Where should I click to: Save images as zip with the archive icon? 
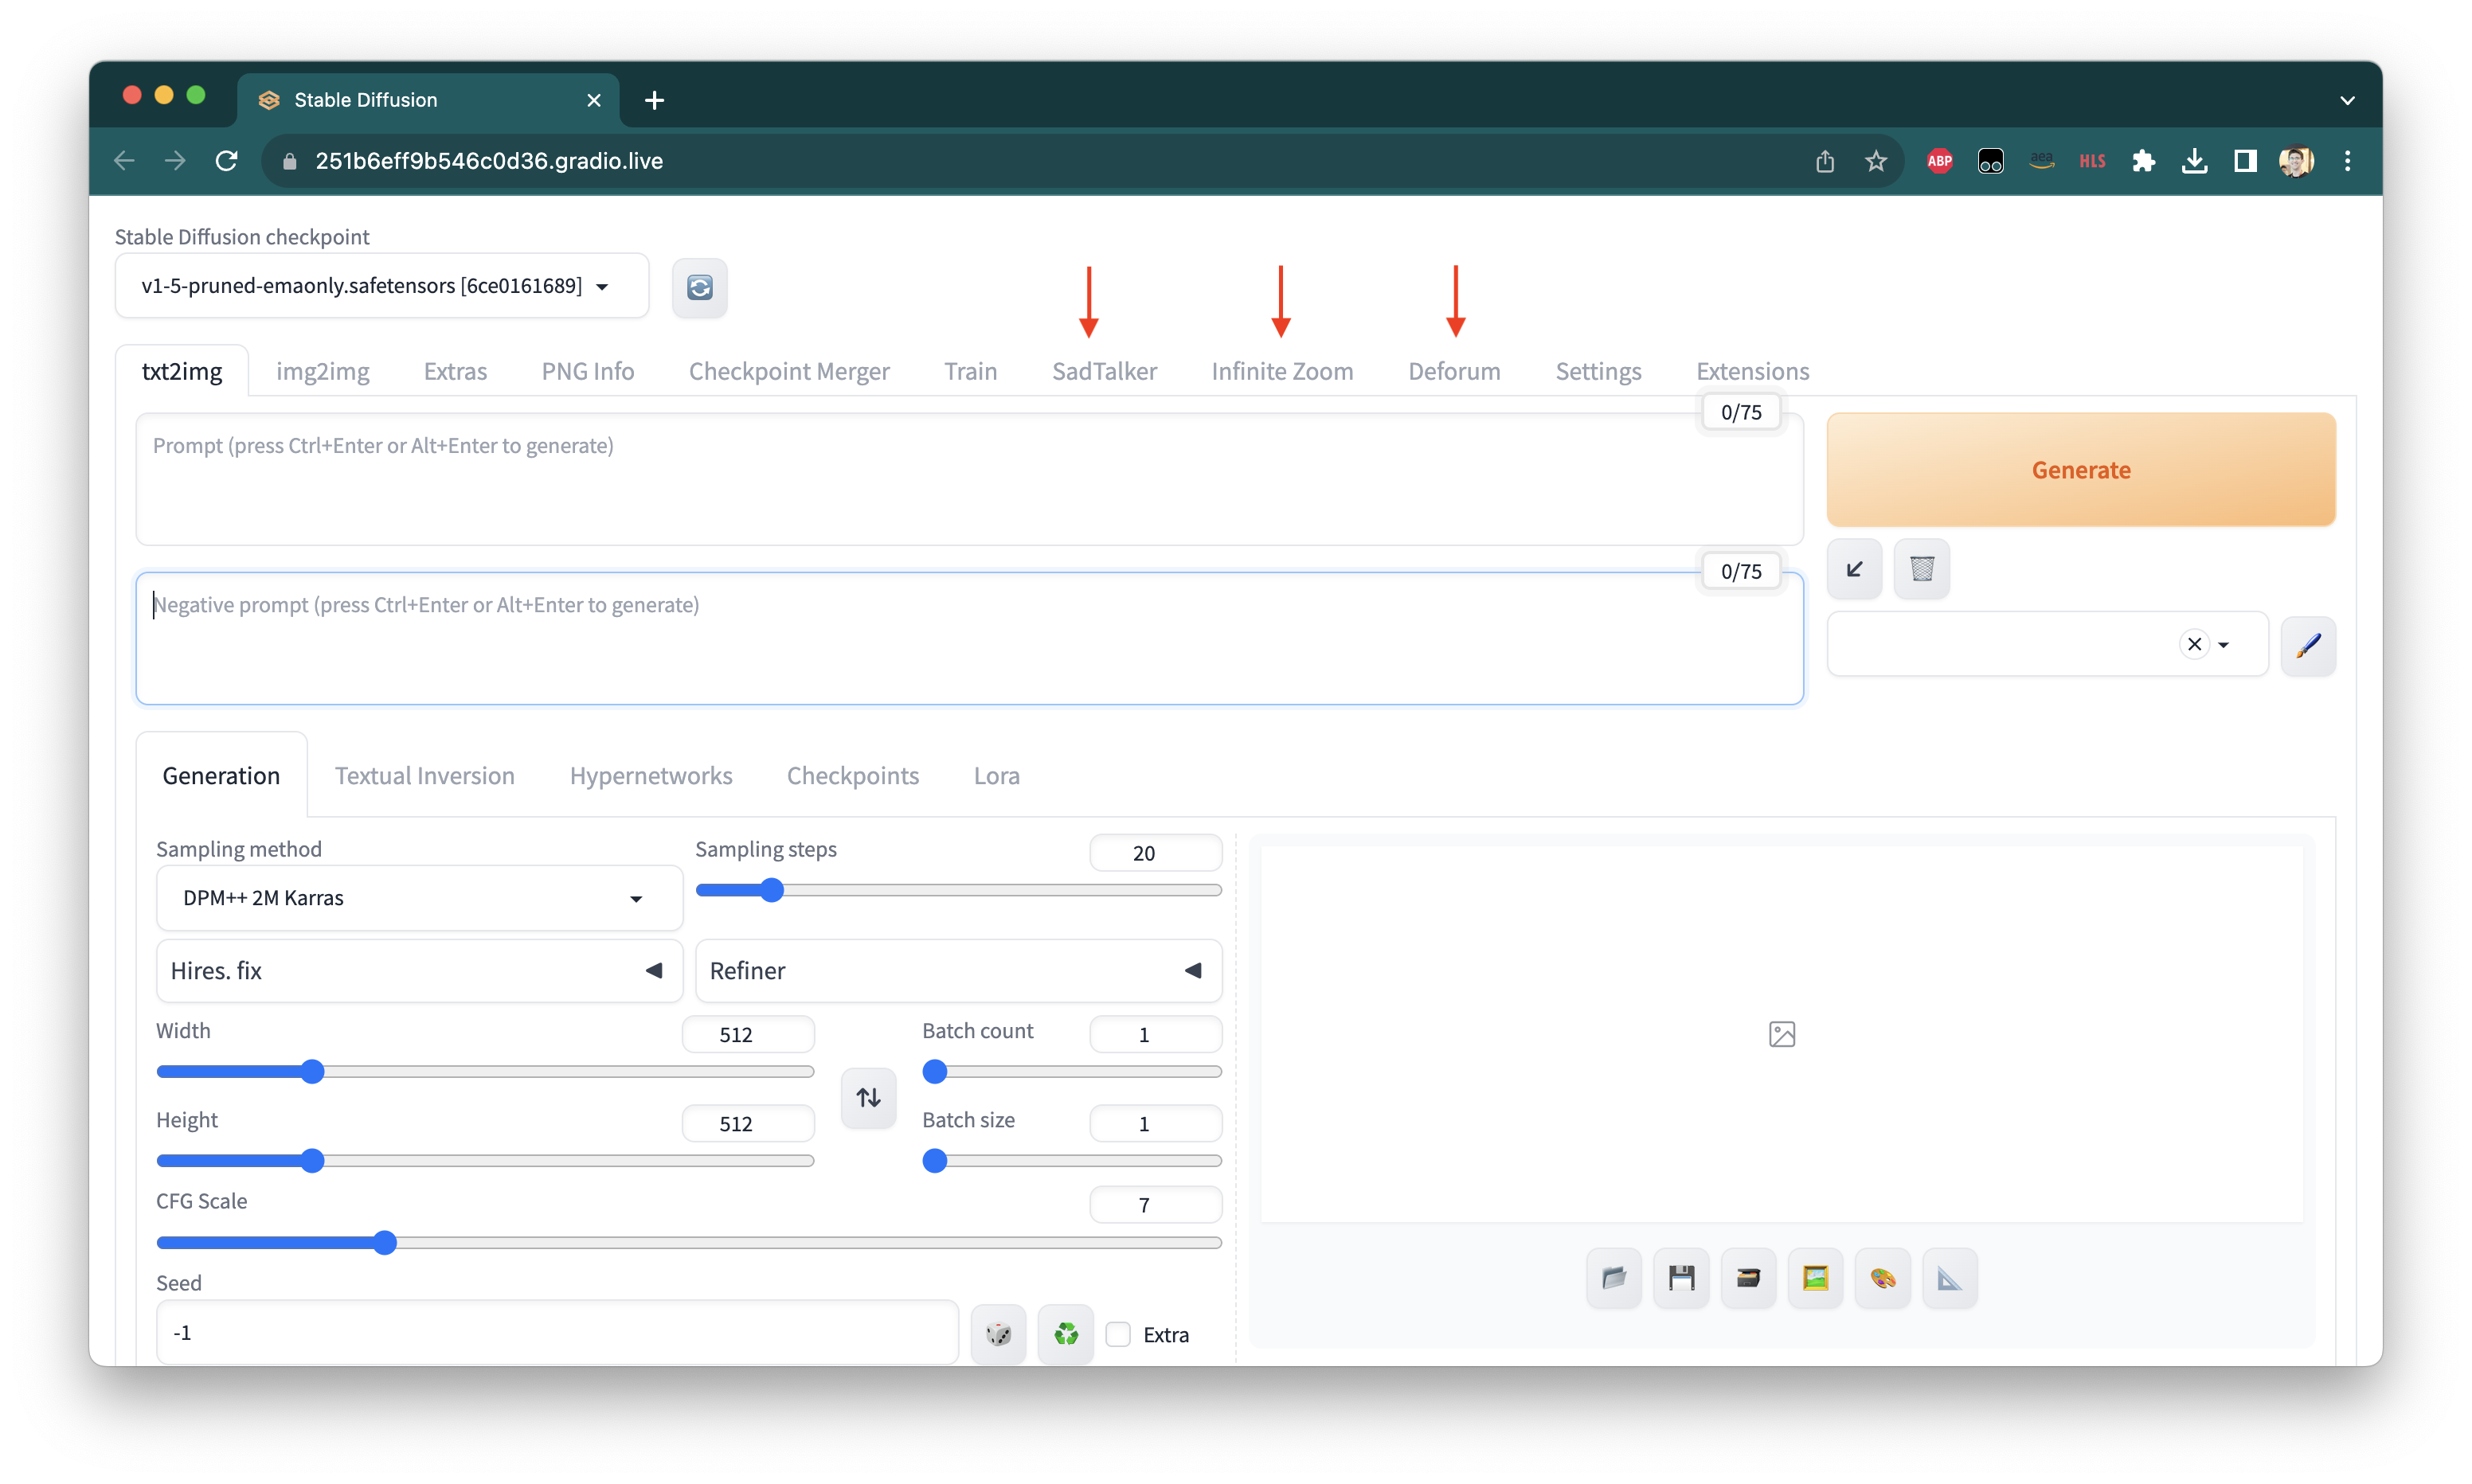(x=1748, y=1277)
